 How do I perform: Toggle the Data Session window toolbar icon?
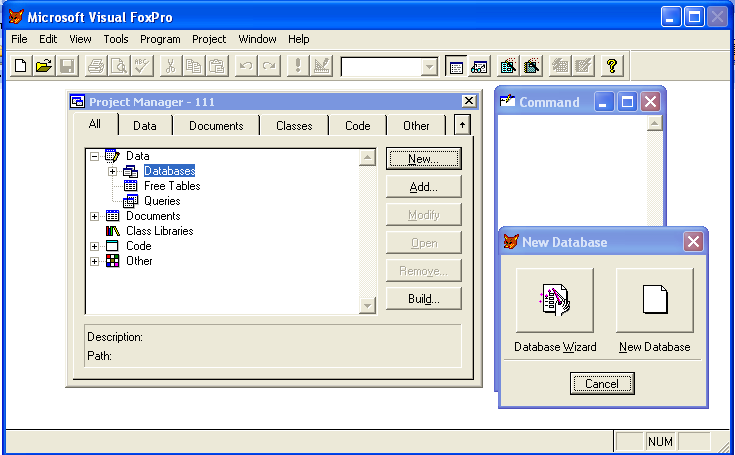pyautogui.click(x=479, y=66)
